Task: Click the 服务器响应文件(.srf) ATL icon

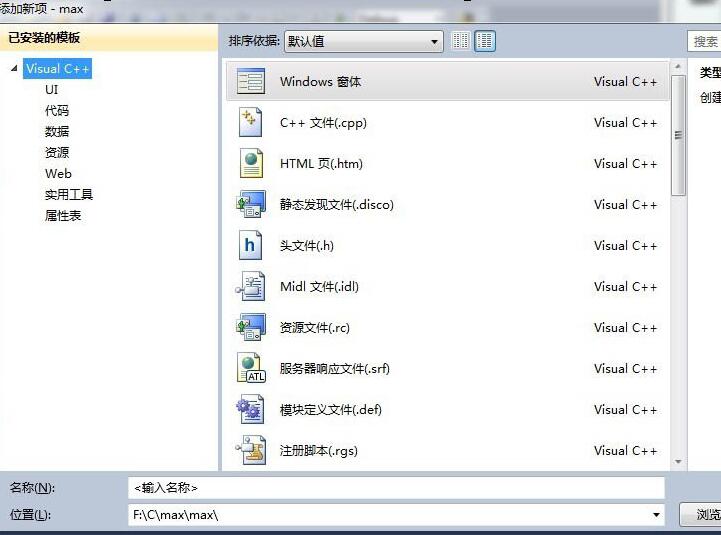Action: tap(251, 368)
